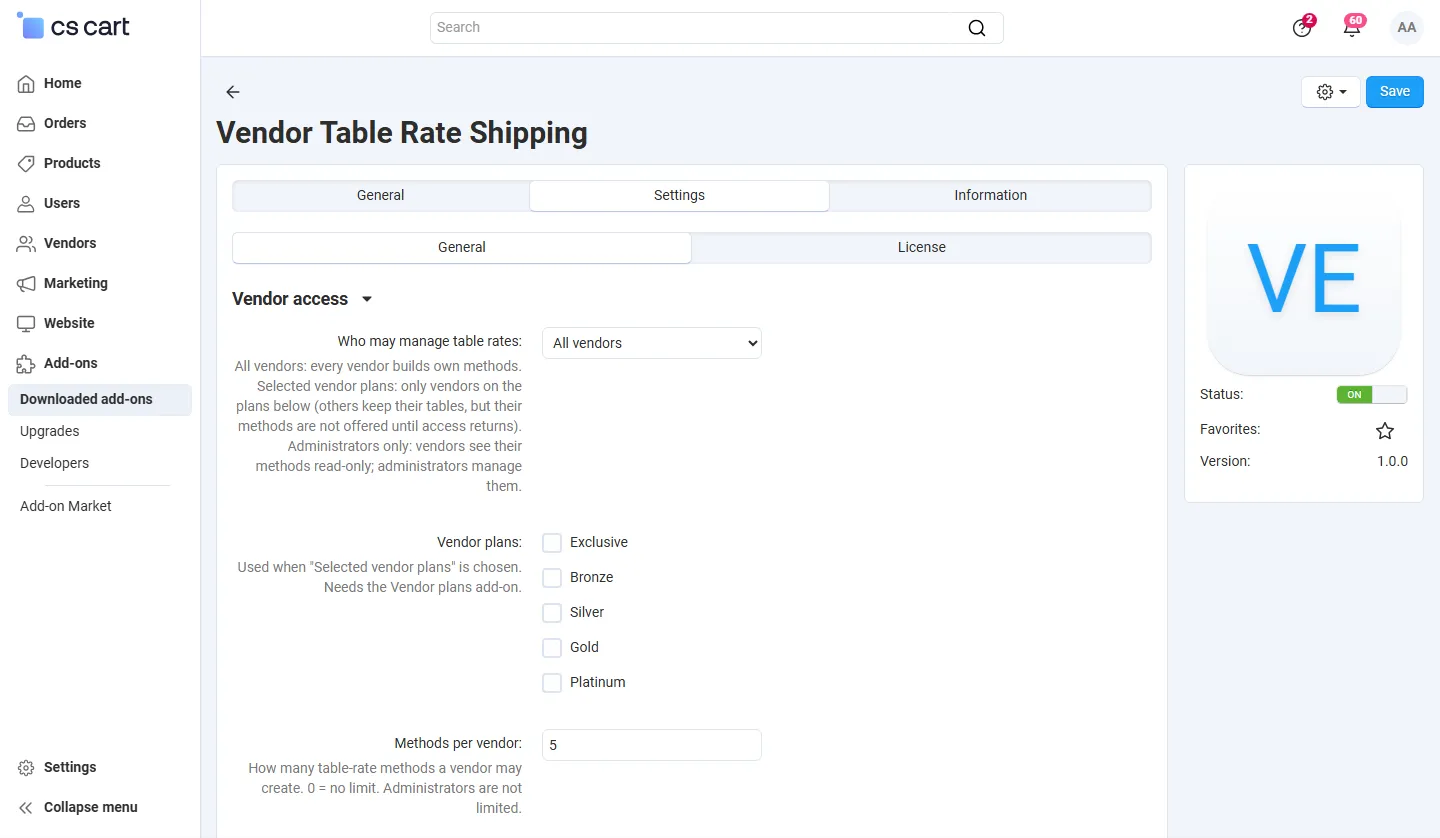The image size is (1440, 838).
Task: Open Downloaded add-ons in the sidebar
Action: point(100,400)
